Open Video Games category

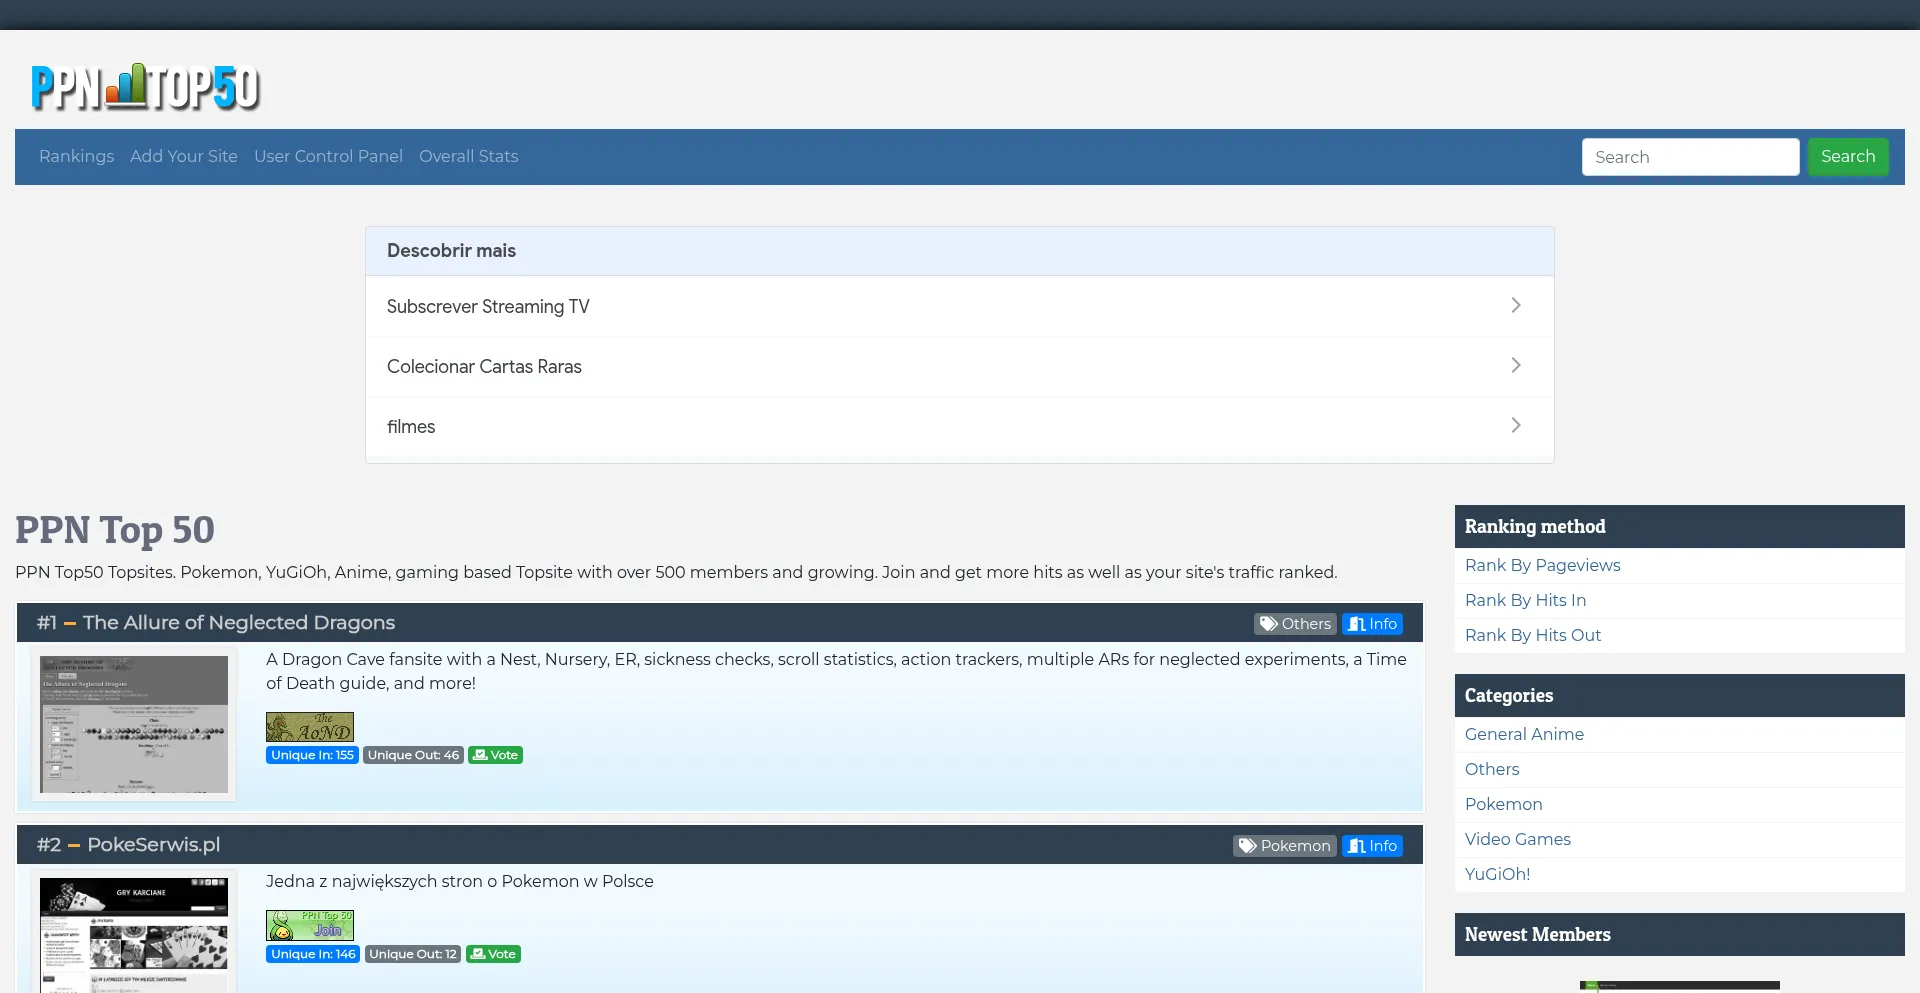coord(1517,839)
